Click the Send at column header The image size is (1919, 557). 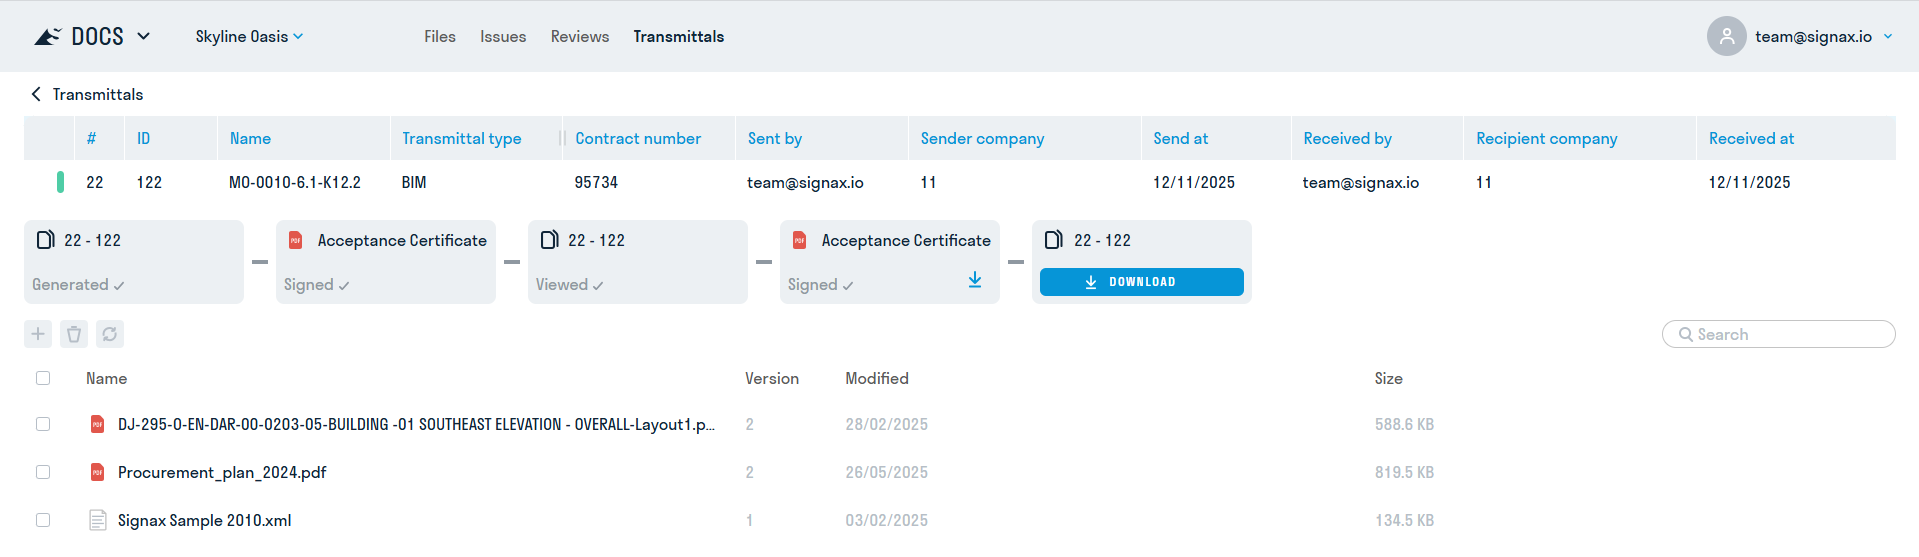click(1180, 138)
